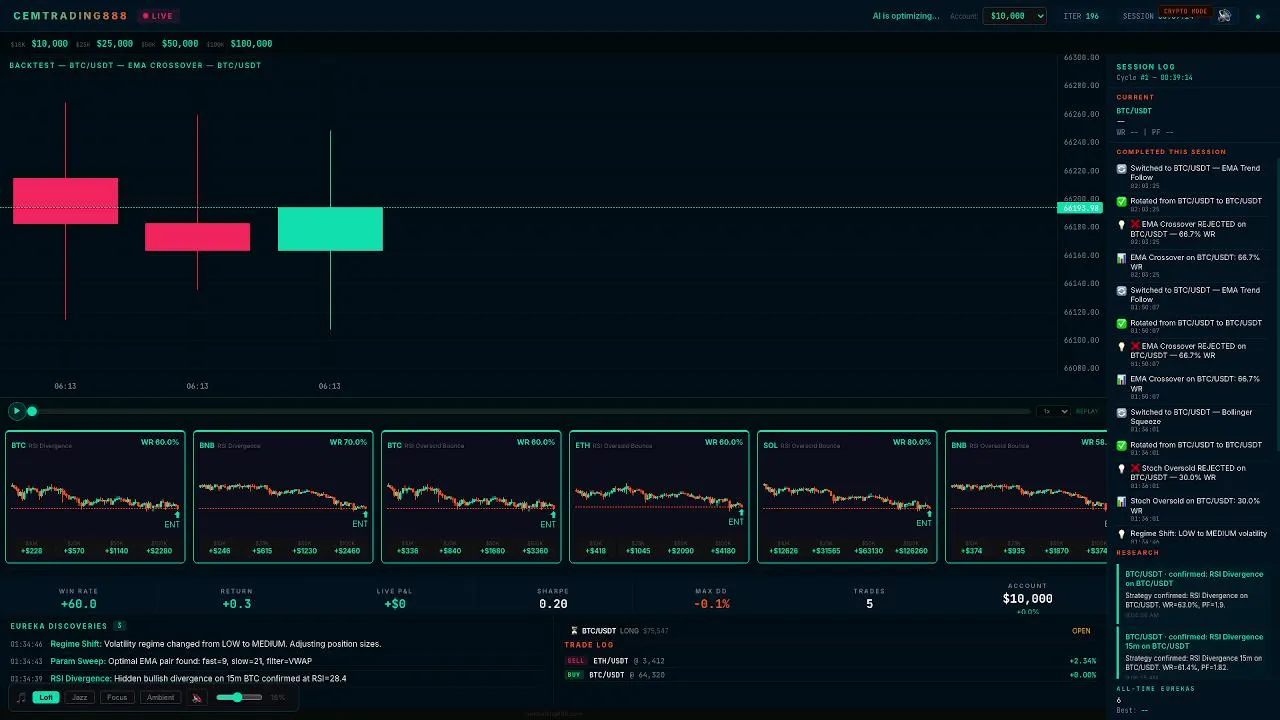Click the 'AI is optimizing...' status text

(x=906, y=16)
